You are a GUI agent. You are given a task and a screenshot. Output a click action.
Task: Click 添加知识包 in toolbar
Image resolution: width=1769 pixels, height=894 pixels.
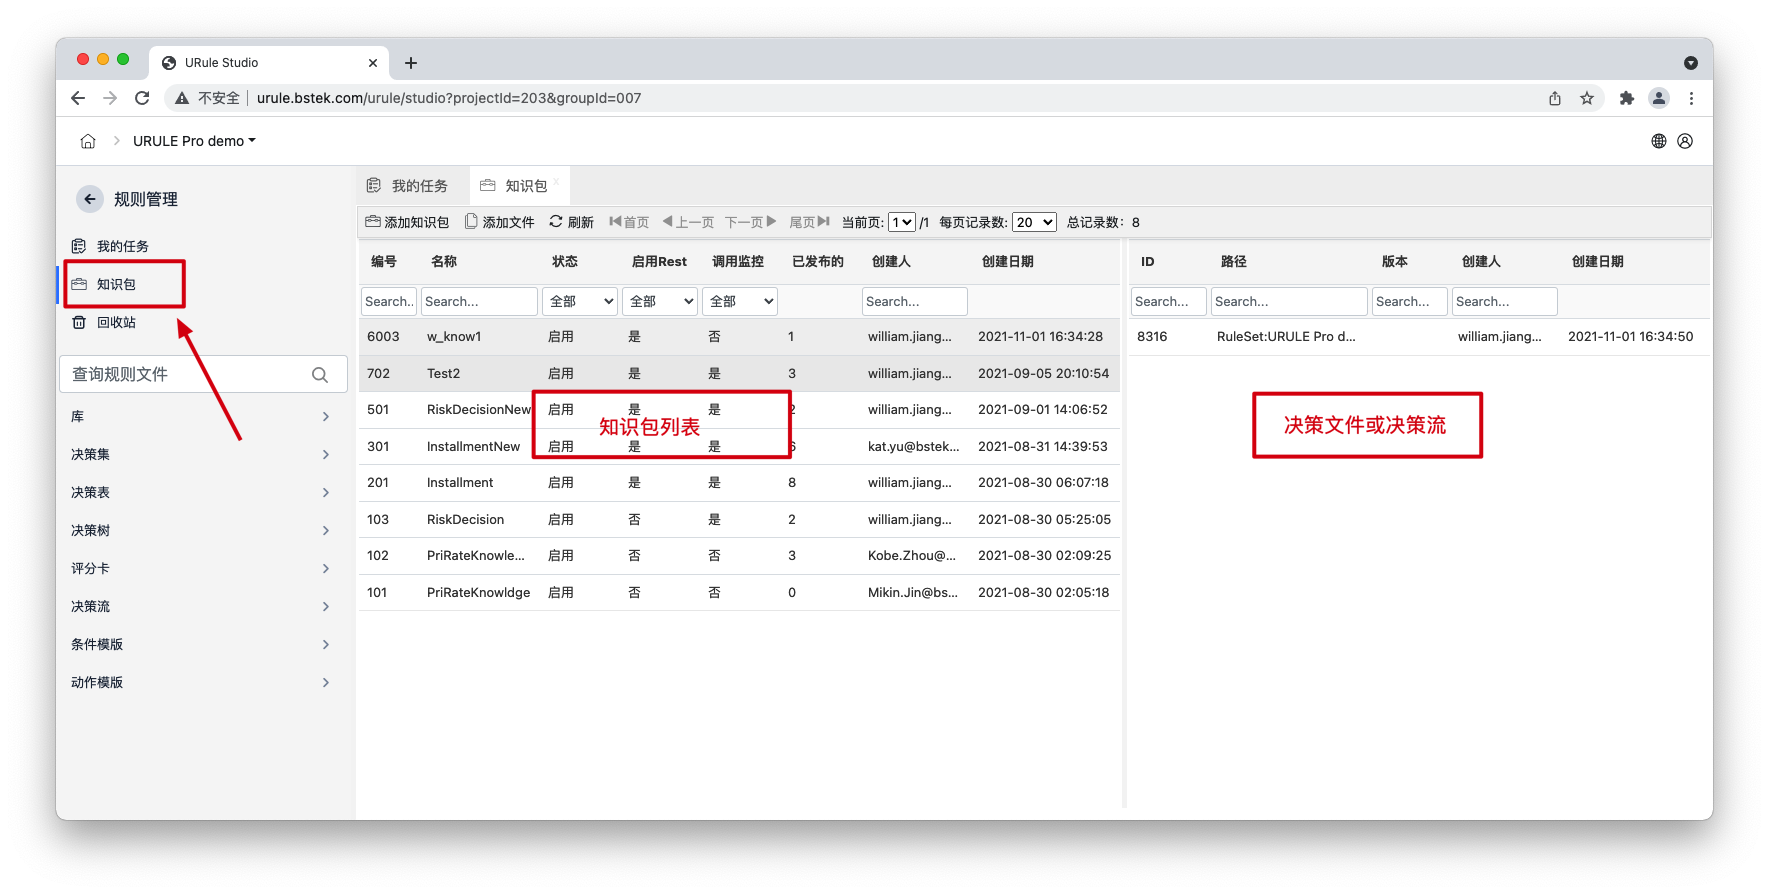pyautogui.click(x=407, y=222)
